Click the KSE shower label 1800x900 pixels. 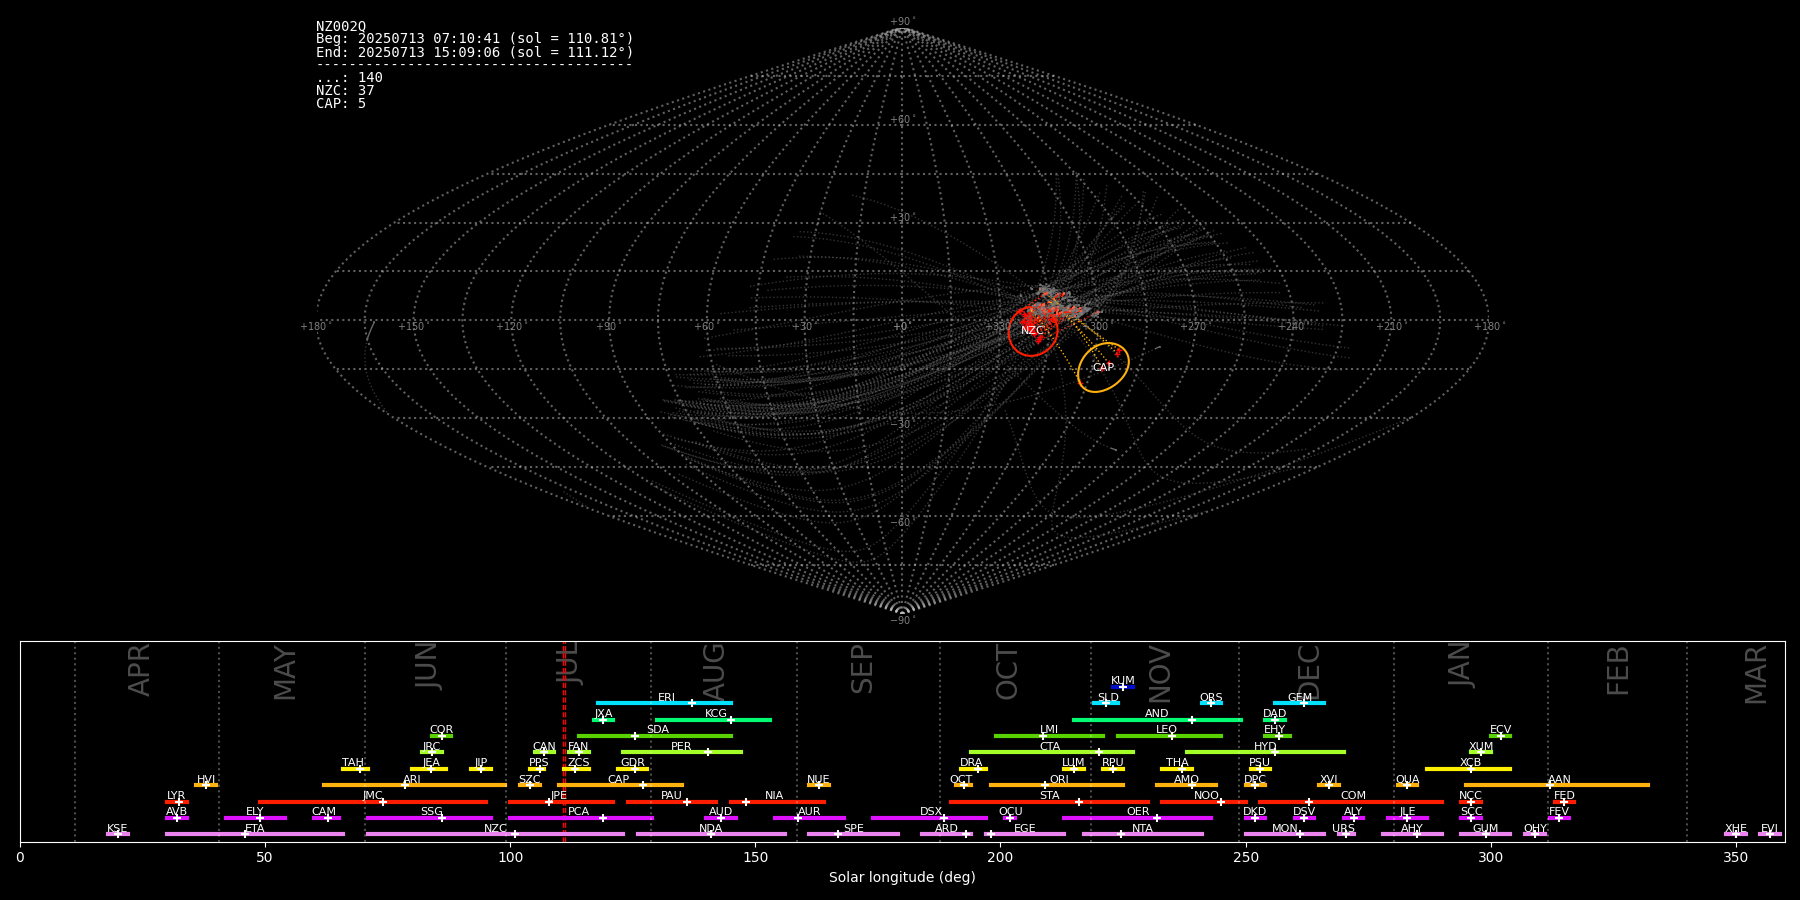[117, 828]
